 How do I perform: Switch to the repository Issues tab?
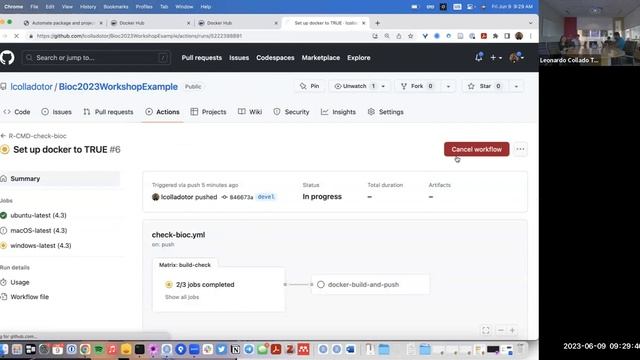tap(56, 112)
